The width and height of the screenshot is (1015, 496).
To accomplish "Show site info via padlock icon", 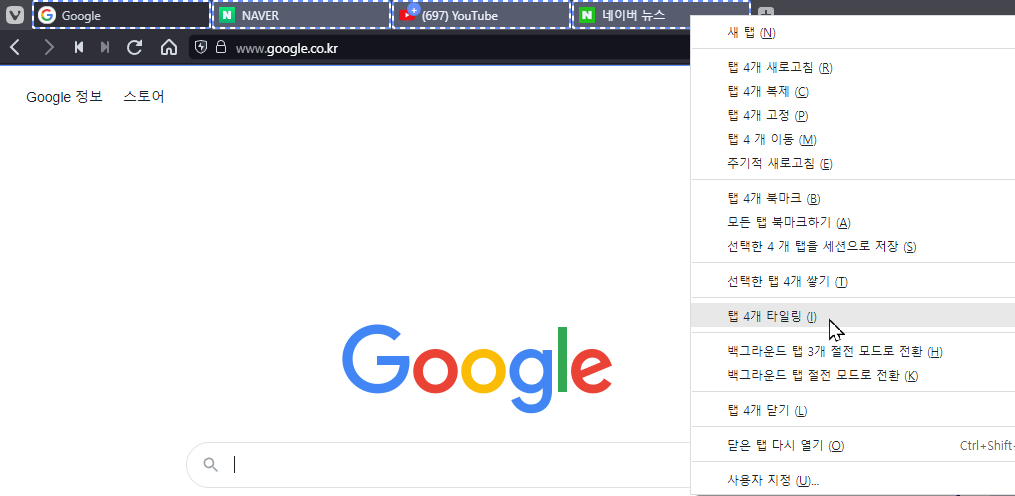I will point(221,47).
